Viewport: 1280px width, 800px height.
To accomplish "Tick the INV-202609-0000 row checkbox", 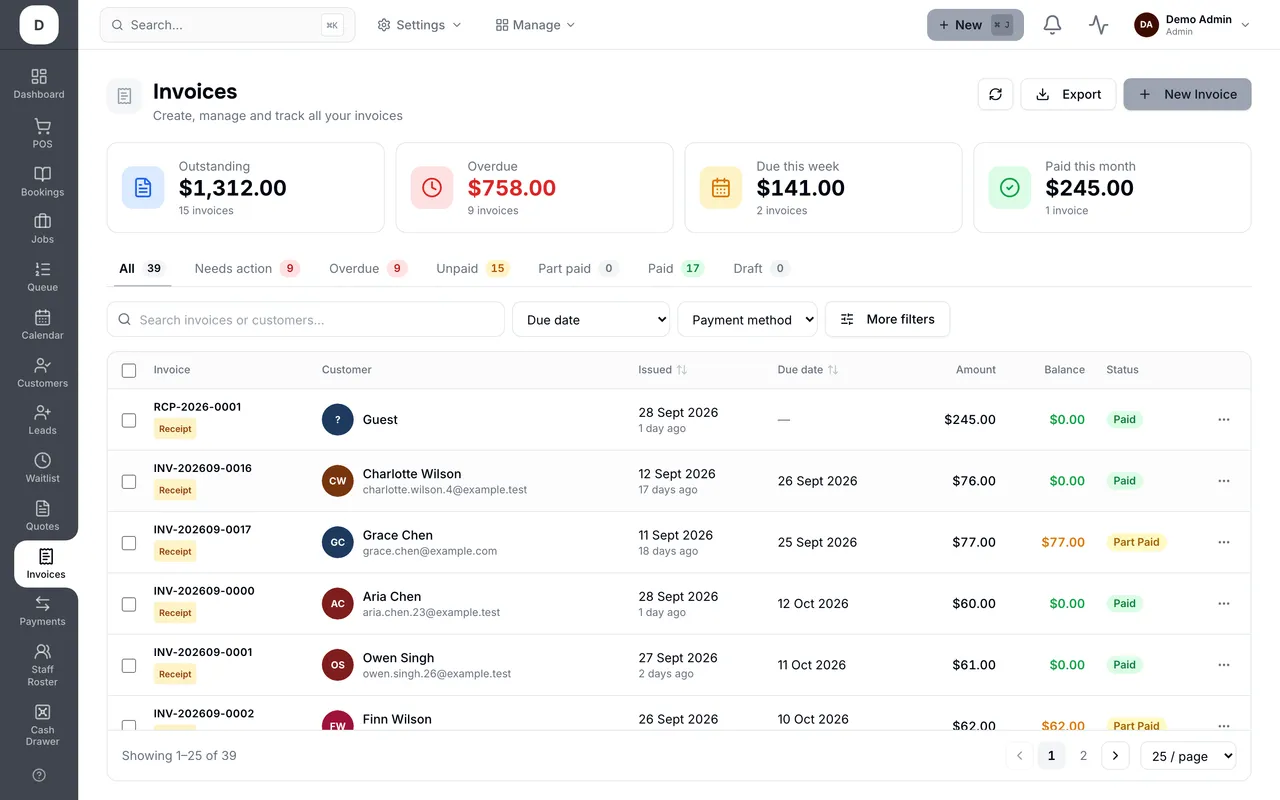I will coord(129,604).
